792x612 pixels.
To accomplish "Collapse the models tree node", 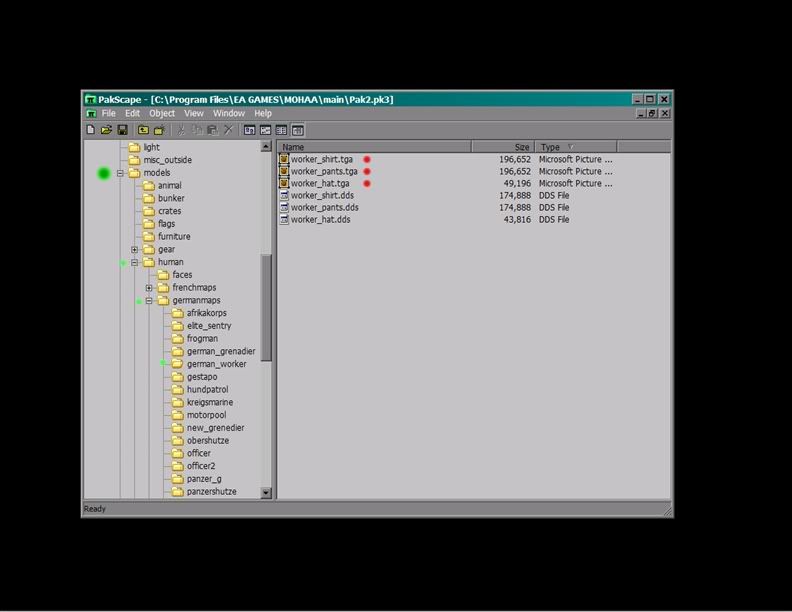I will click(120, 173).
